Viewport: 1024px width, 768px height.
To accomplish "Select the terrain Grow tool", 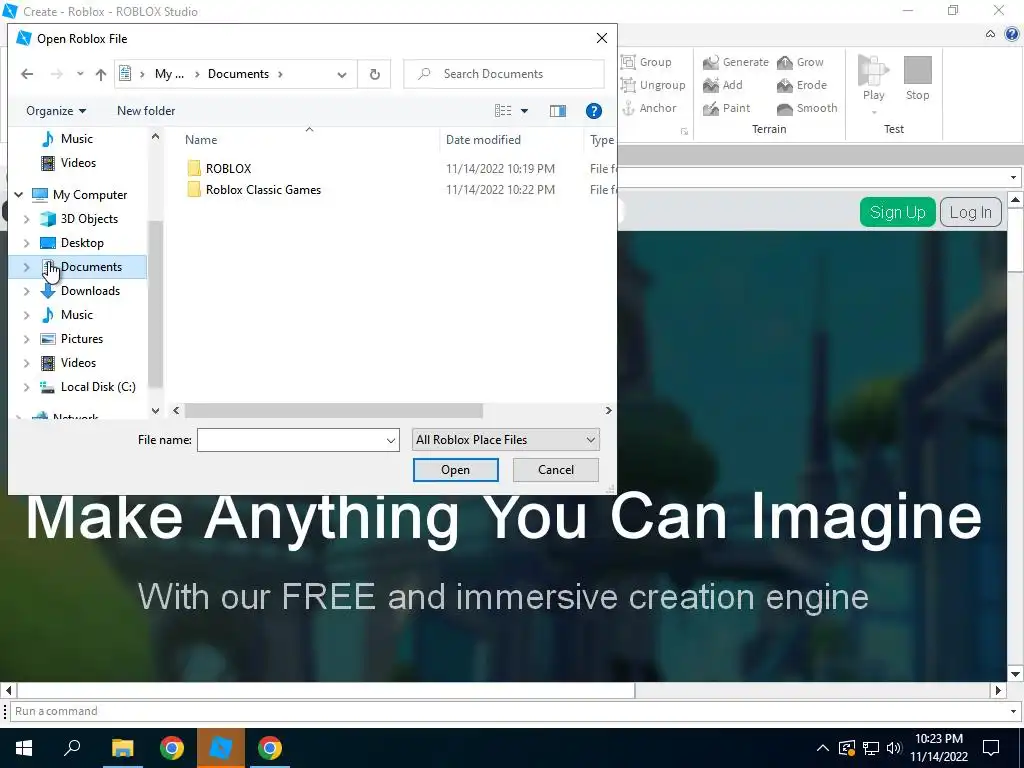I will point(800,62).
